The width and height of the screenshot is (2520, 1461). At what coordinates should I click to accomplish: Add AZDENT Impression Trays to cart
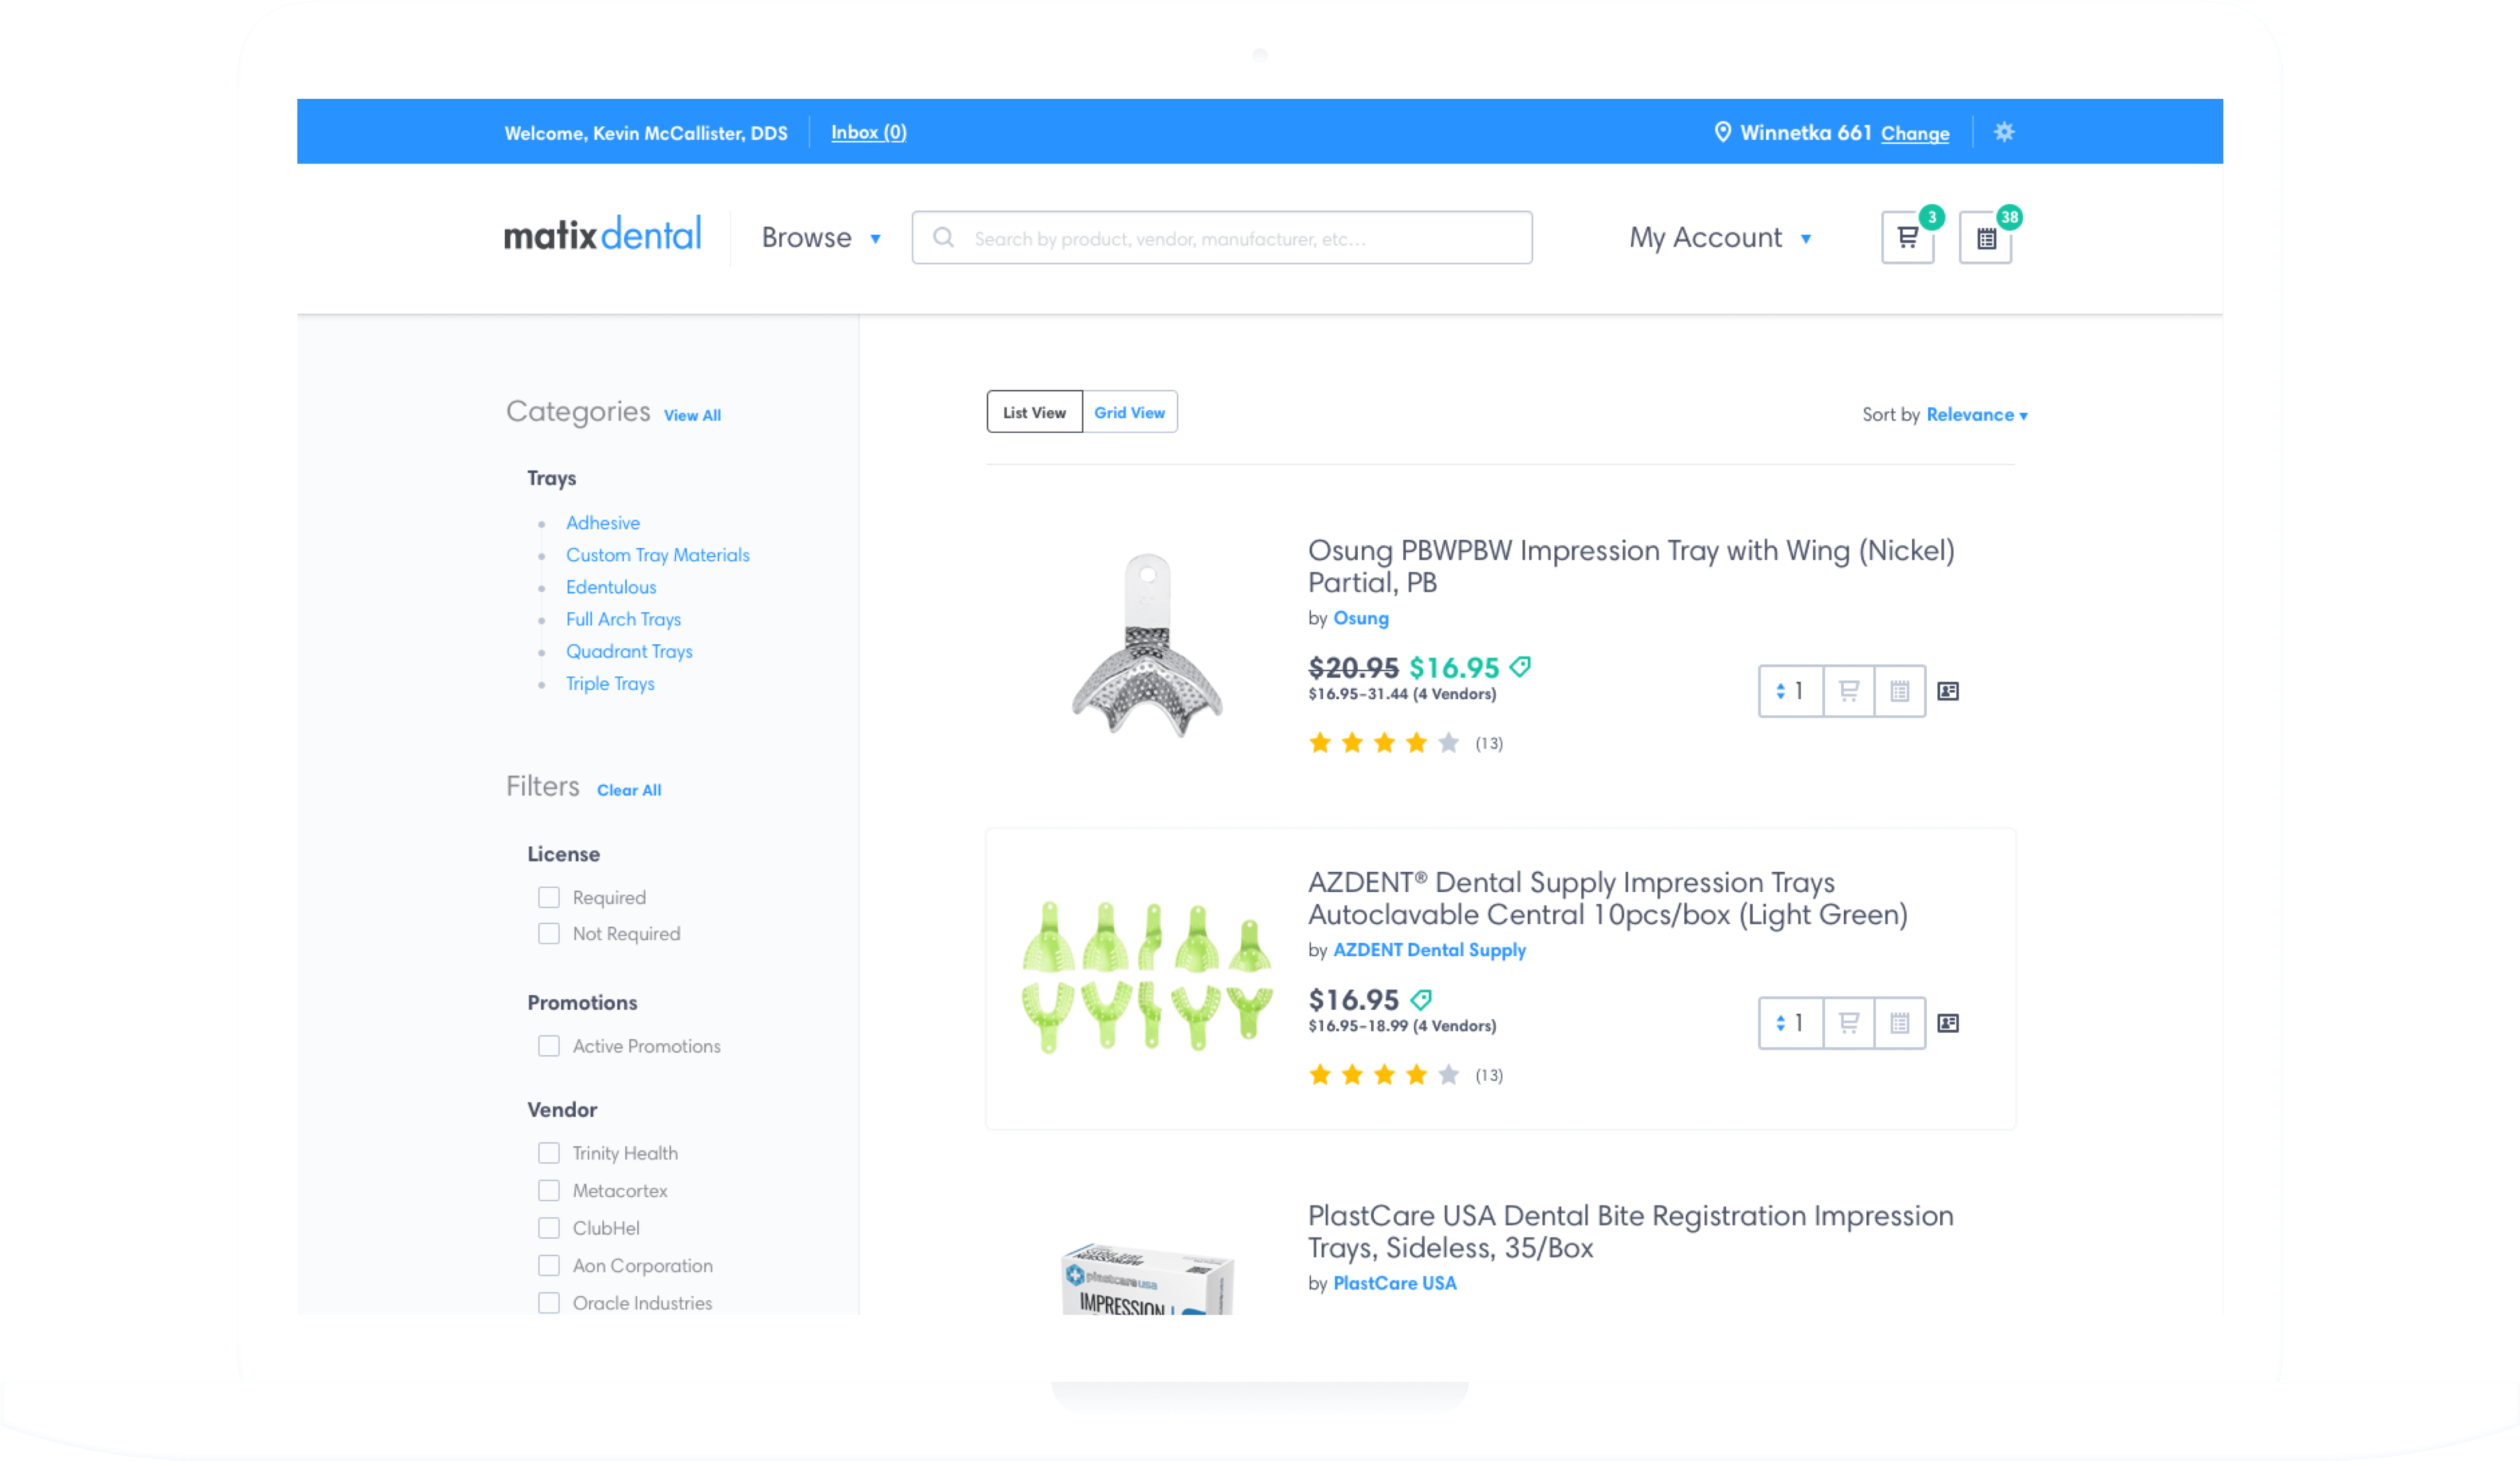click(x=1848, y=1023)
